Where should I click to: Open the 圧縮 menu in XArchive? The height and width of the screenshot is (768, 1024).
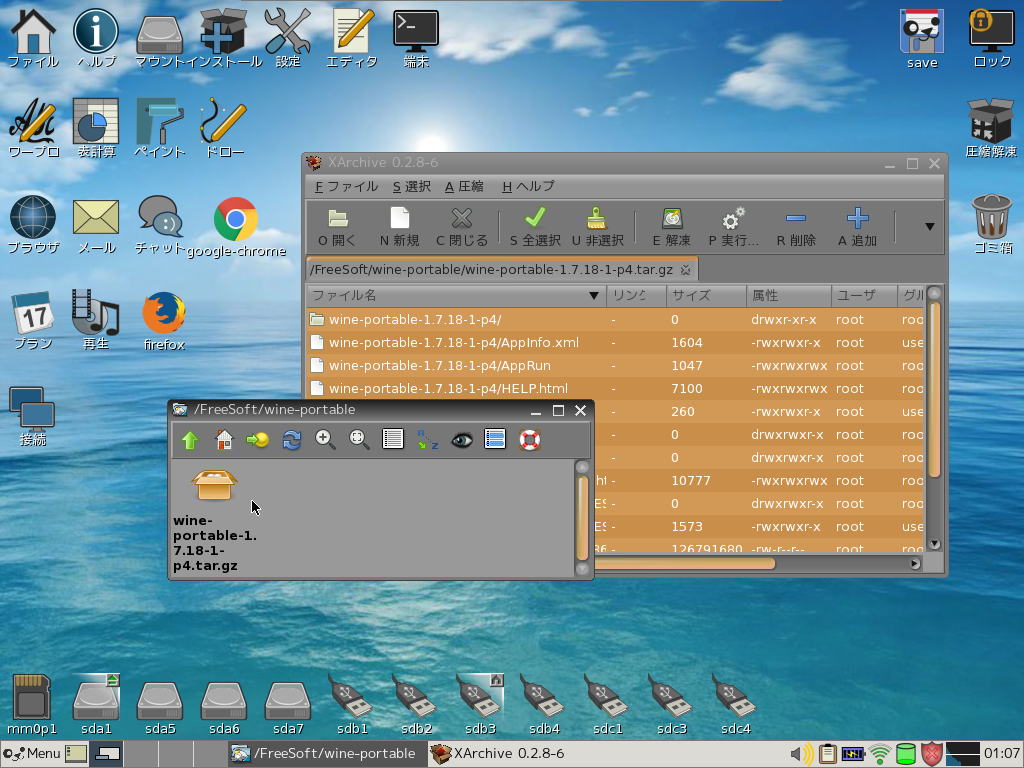point(464,186)
